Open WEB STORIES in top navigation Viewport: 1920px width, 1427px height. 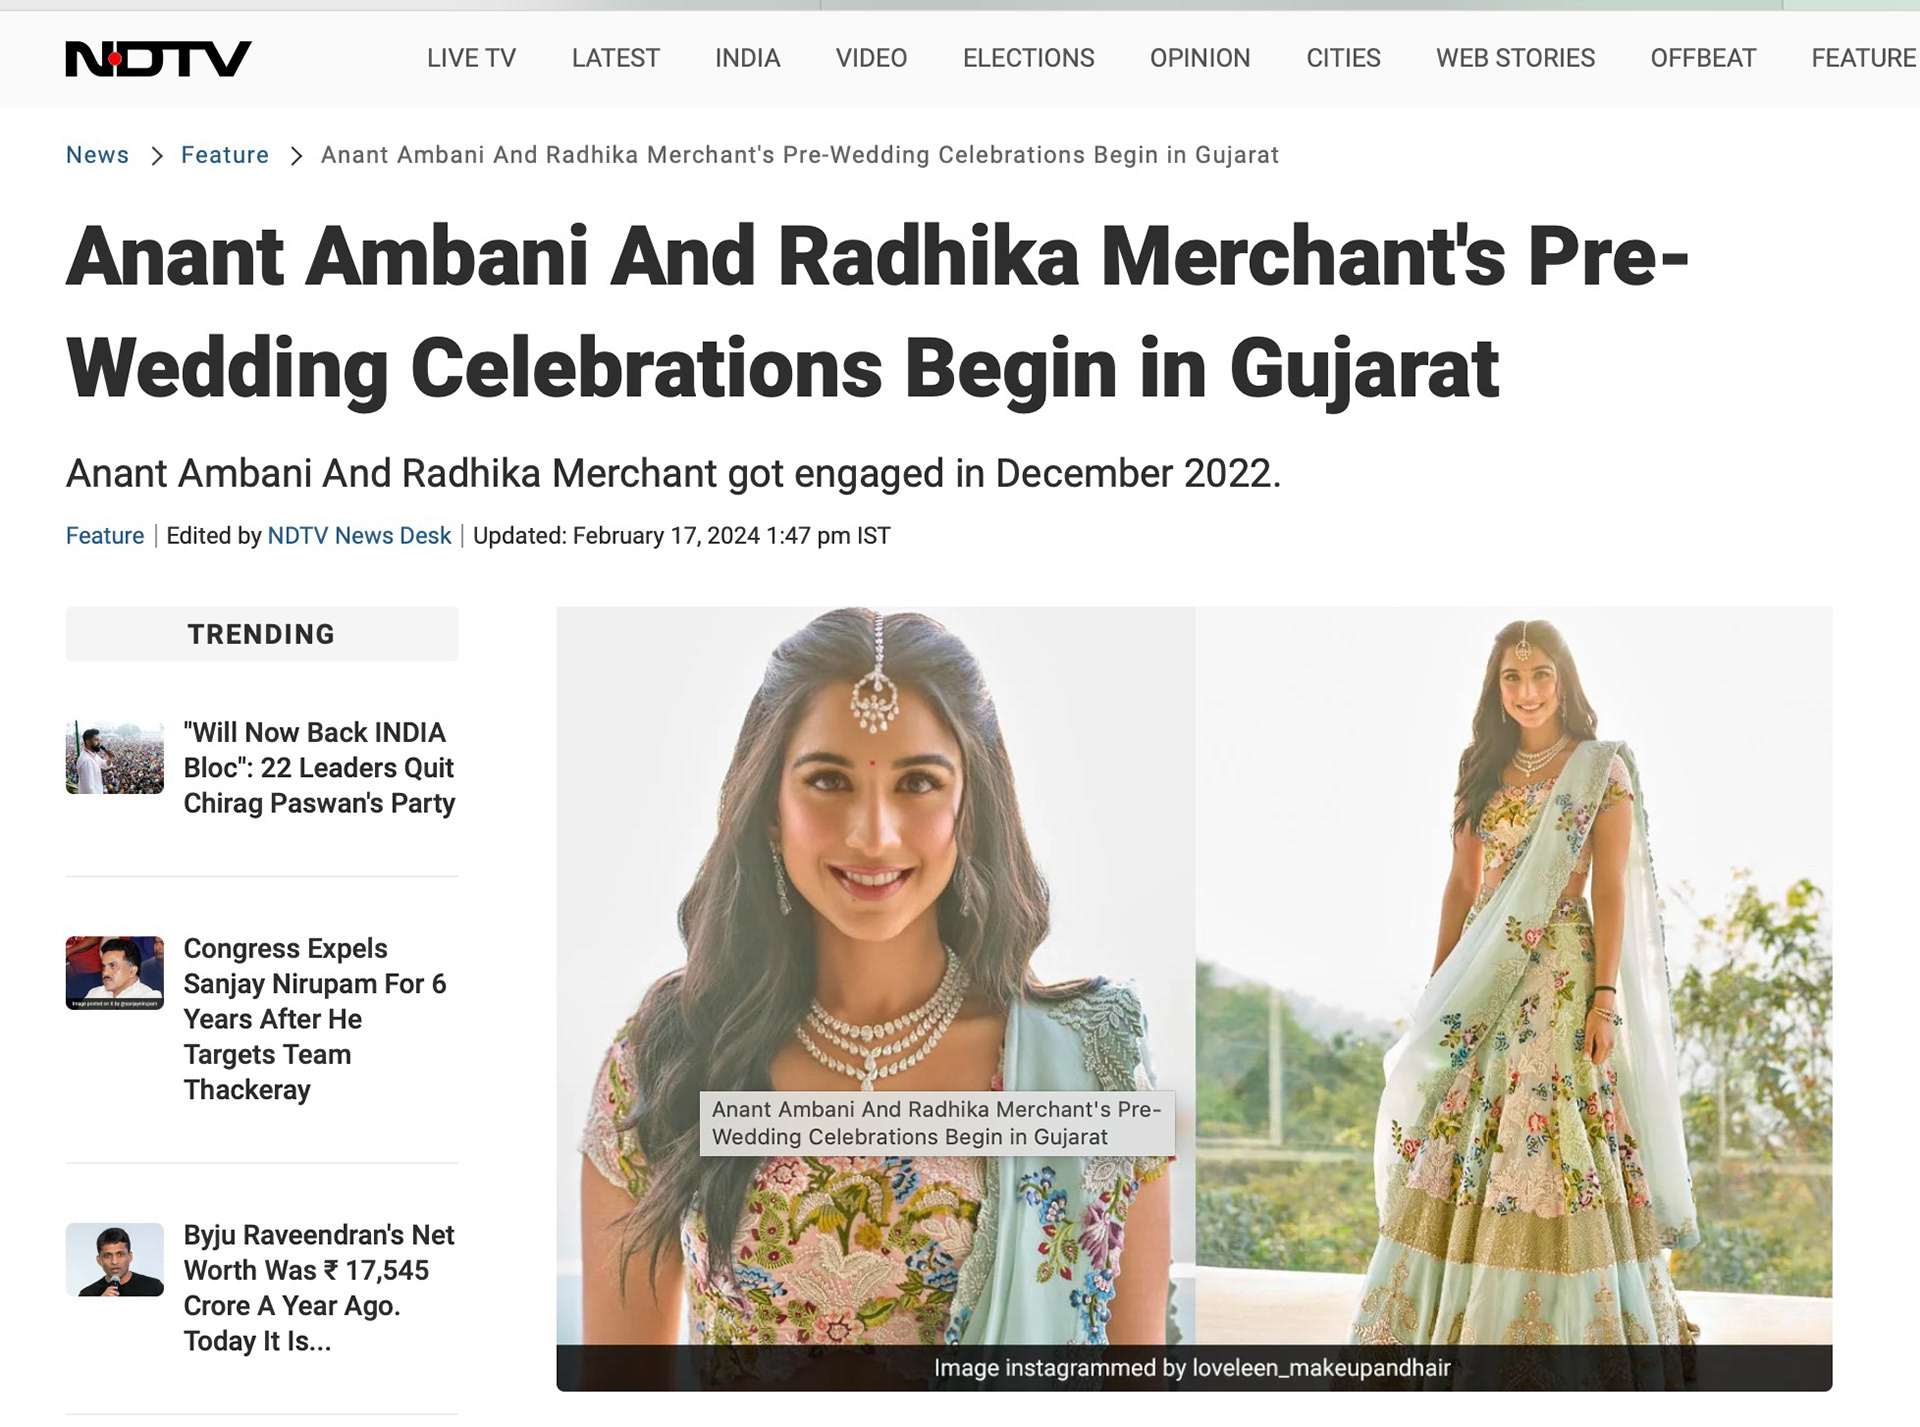pos(1515,58)
